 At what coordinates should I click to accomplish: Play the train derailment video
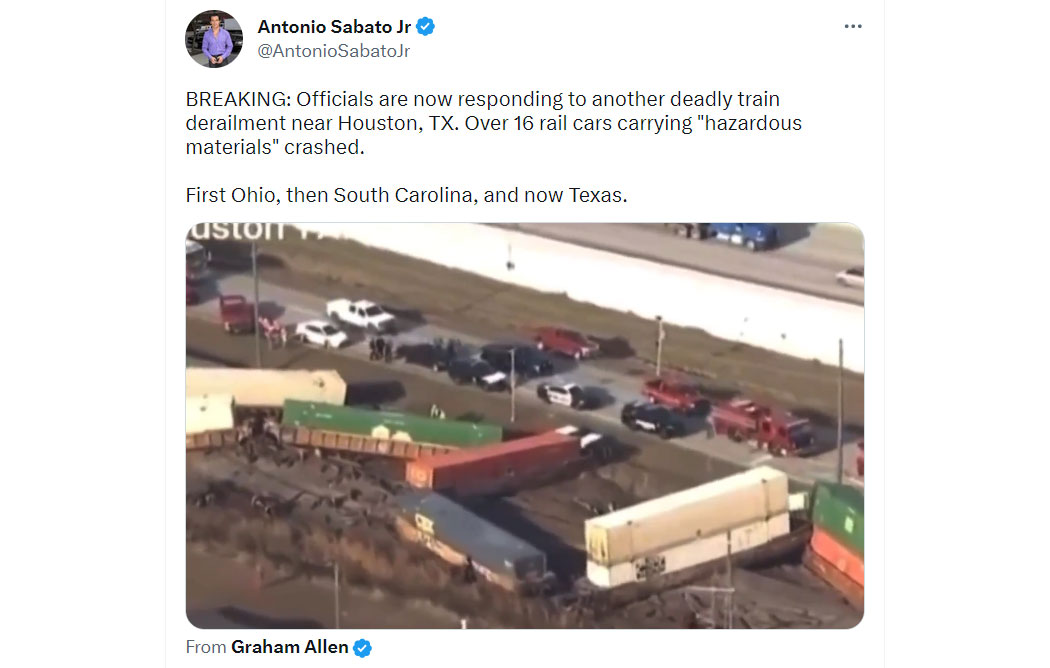pyautogui.click(x=524, y=426)
